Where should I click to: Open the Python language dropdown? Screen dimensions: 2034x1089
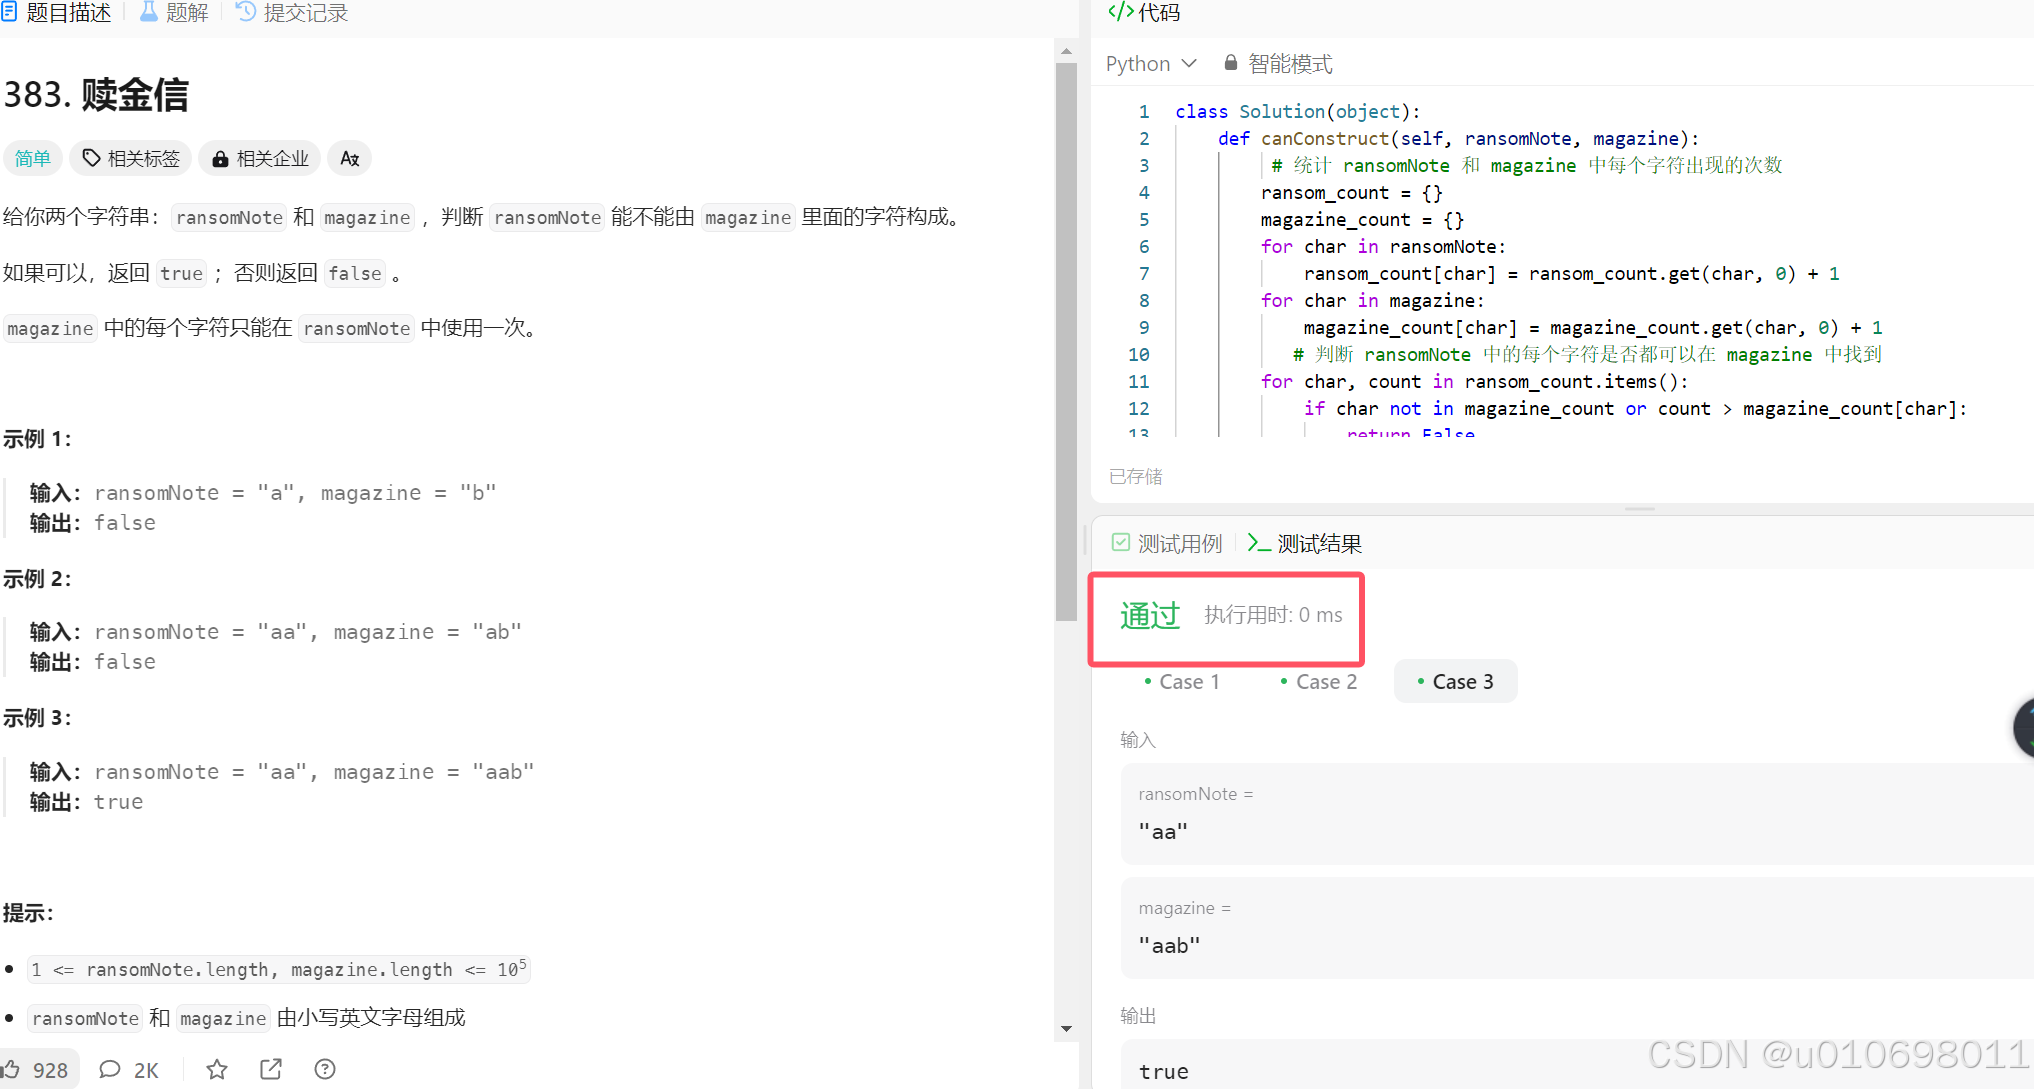click(x=1151, y=63)
